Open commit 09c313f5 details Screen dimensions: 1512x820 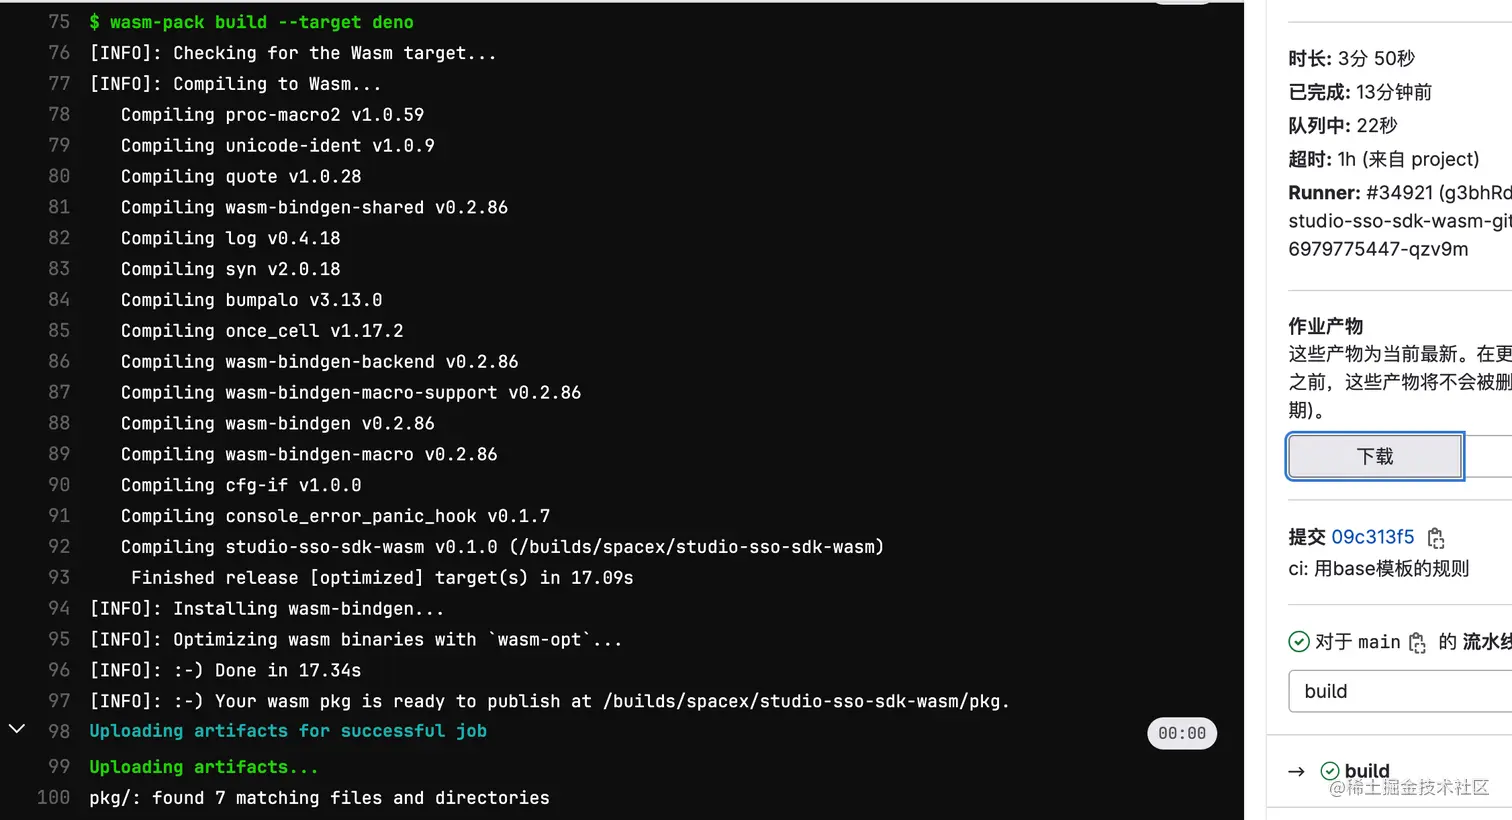[1372, 537]
